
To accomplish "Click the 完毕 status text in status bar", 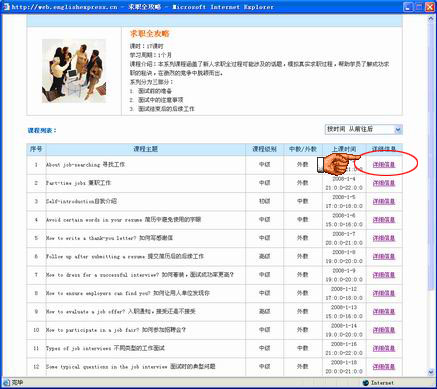I will click(17, 383).
